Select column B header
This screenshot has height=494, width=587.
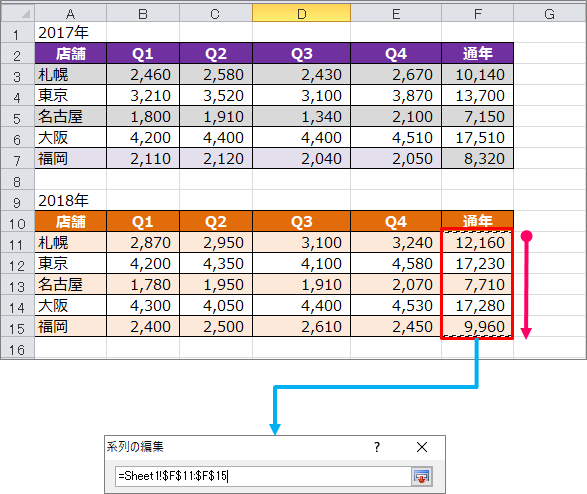coord(143,14)
